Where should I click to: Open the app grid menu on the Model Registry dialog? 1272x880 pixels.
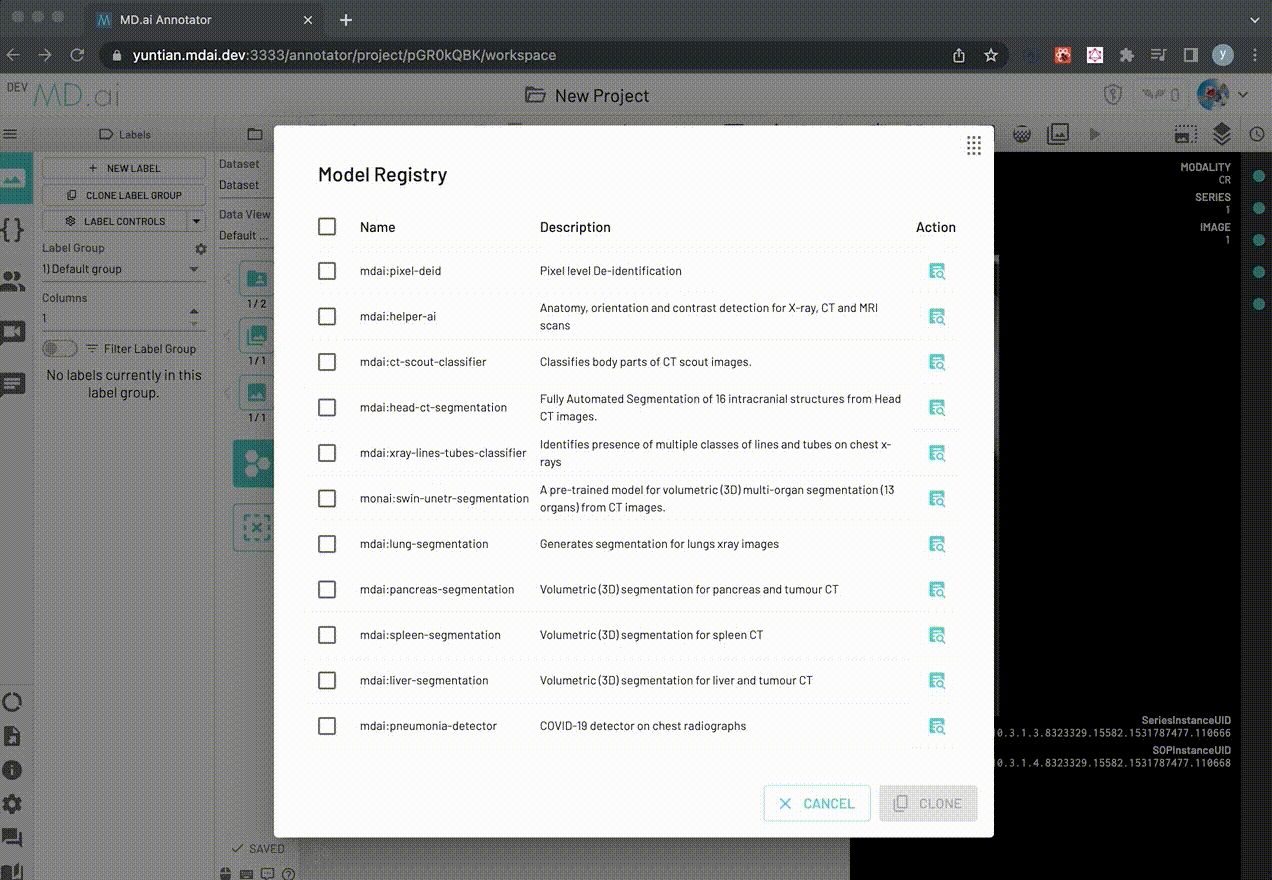coord(973,145)
